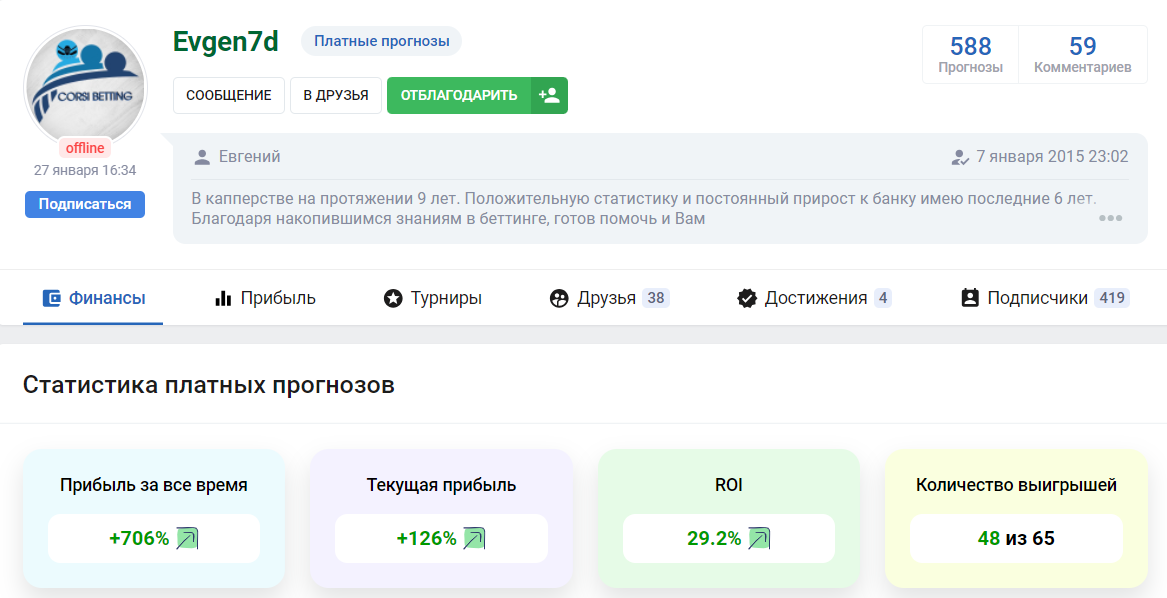Click the bar chart icon beside Прибыль
The width and height of the screenshot is (1167, 598).
[223, 298]
